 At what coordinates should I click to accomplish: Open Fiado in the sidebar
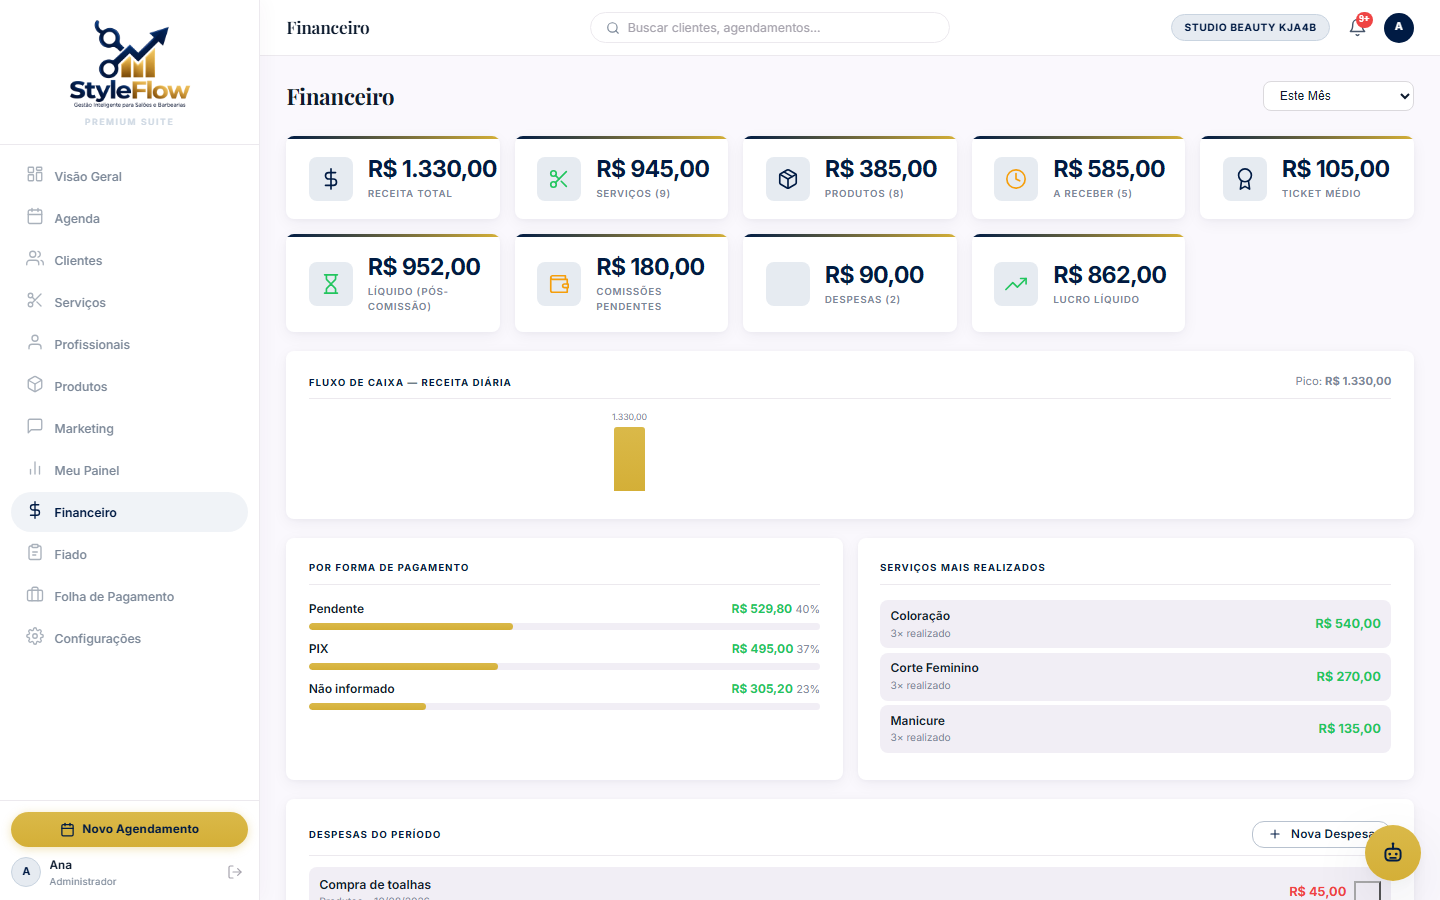129,554
